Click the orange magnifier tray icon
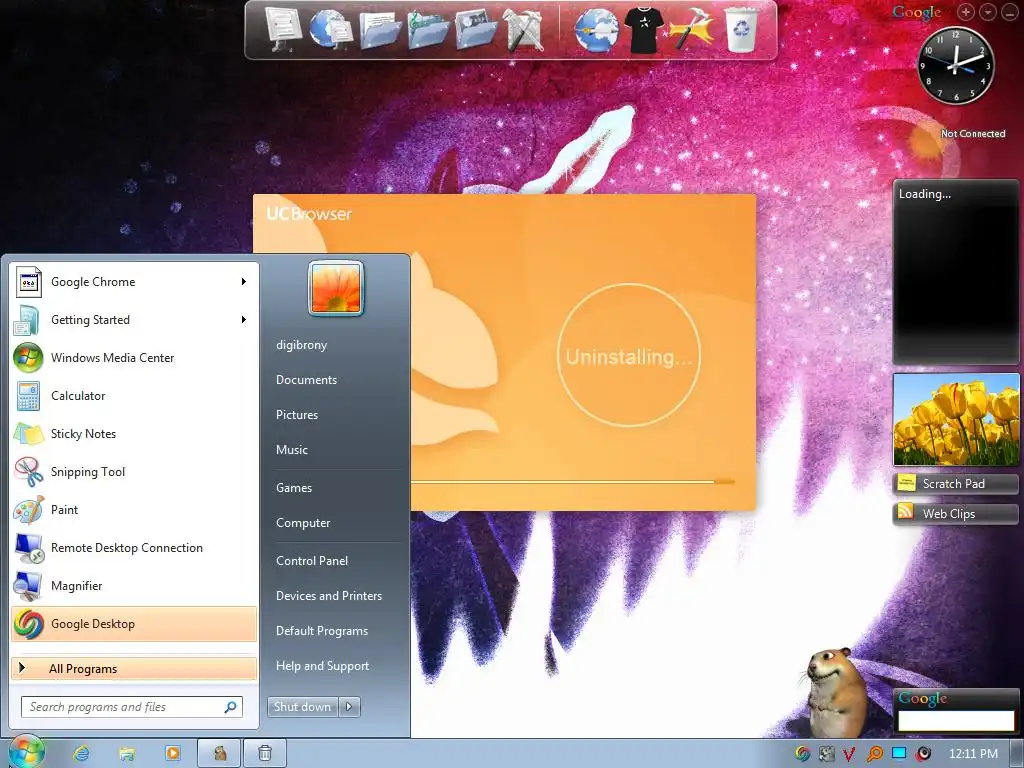This screenshot has height=768, width=1024. [874, 754]
